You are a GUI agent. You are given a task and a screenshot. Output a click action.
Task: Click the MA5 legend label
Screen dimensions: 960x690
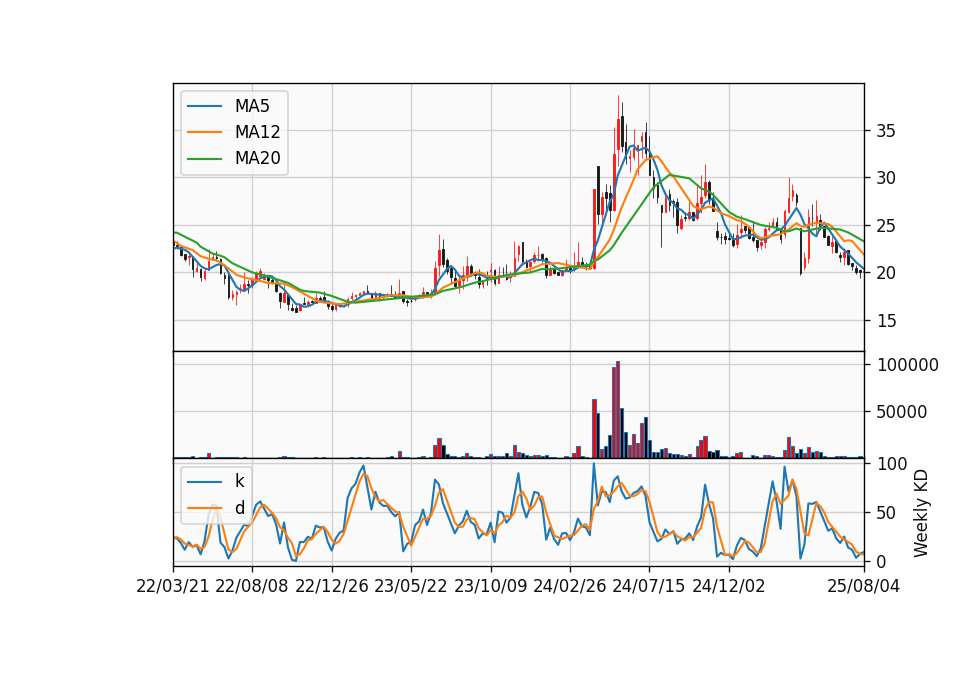[x=252, y=106]
